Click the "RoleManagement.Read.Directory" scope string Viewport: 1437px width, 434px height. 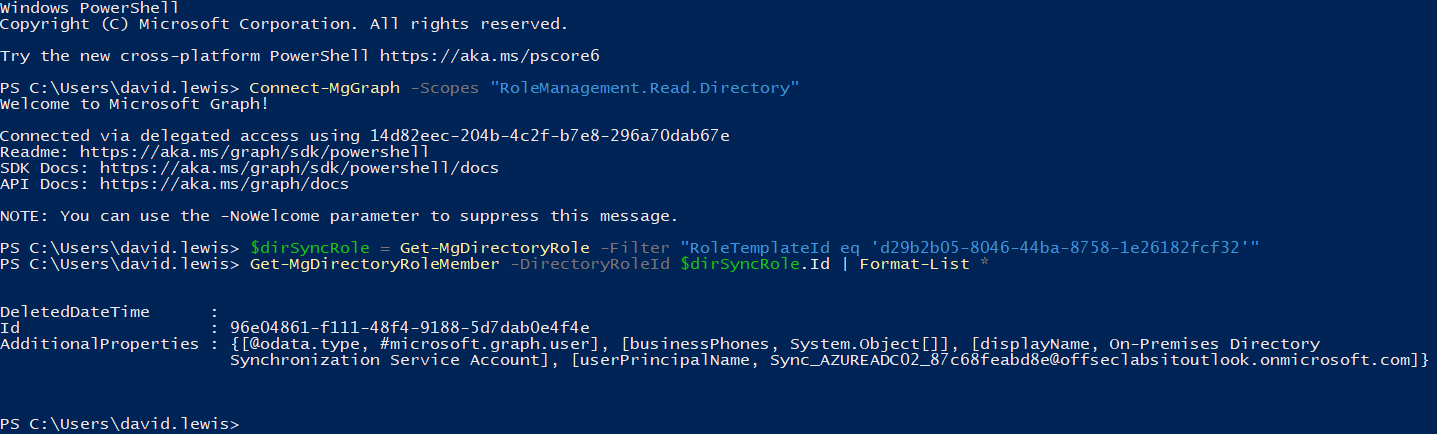click(645, 88)
